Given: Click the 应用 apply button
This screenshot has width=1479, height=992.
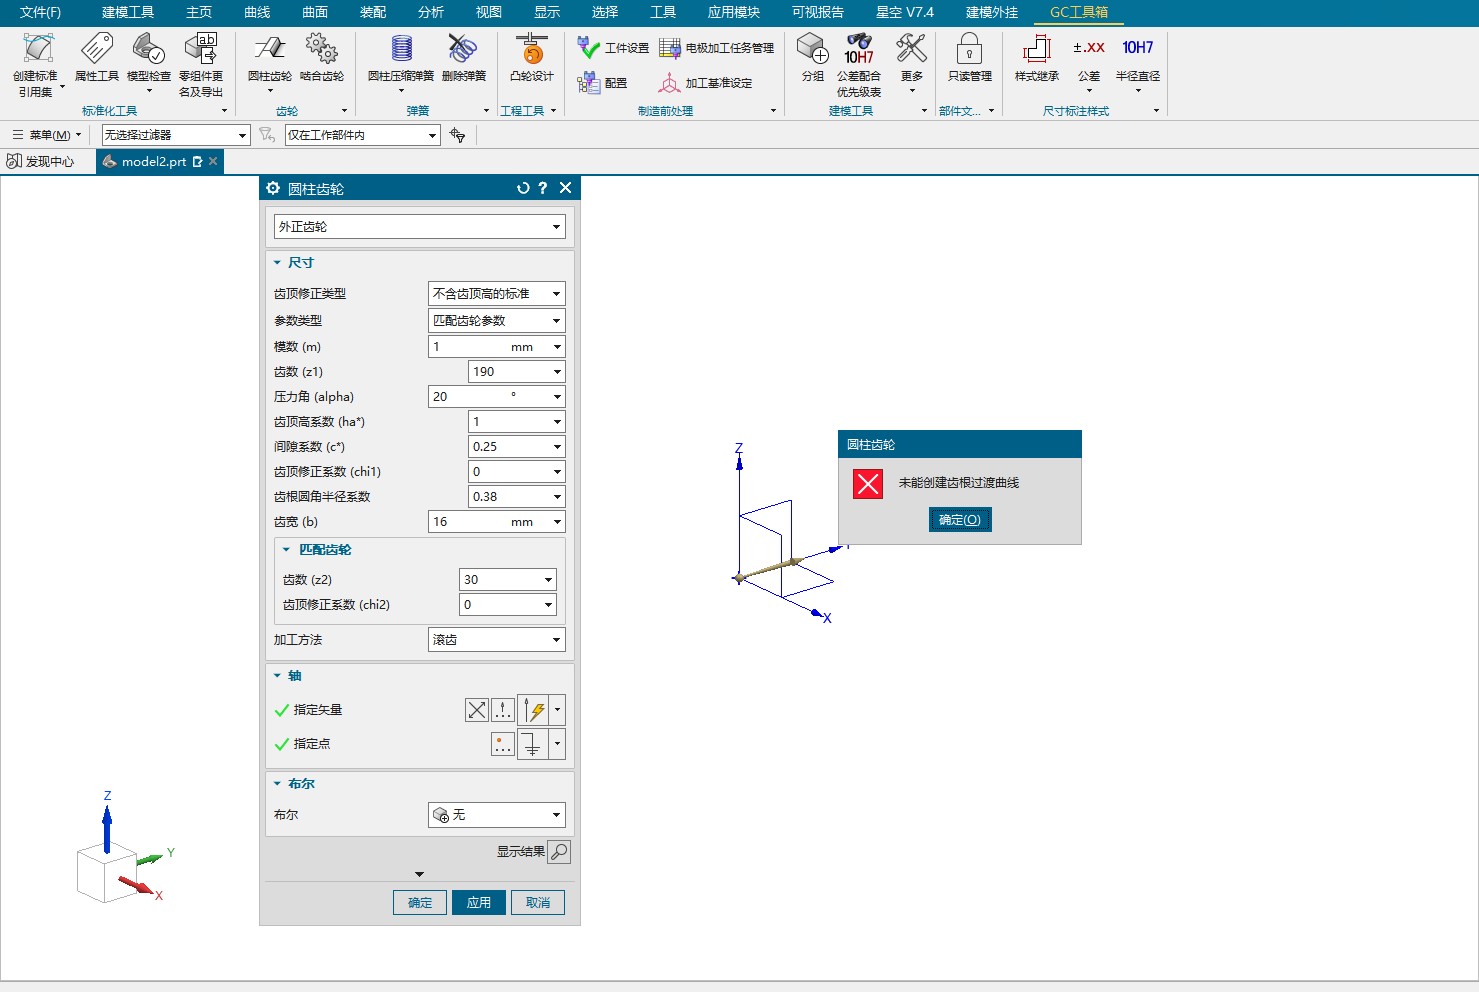Looking at the screenshot, I should 479,903.
